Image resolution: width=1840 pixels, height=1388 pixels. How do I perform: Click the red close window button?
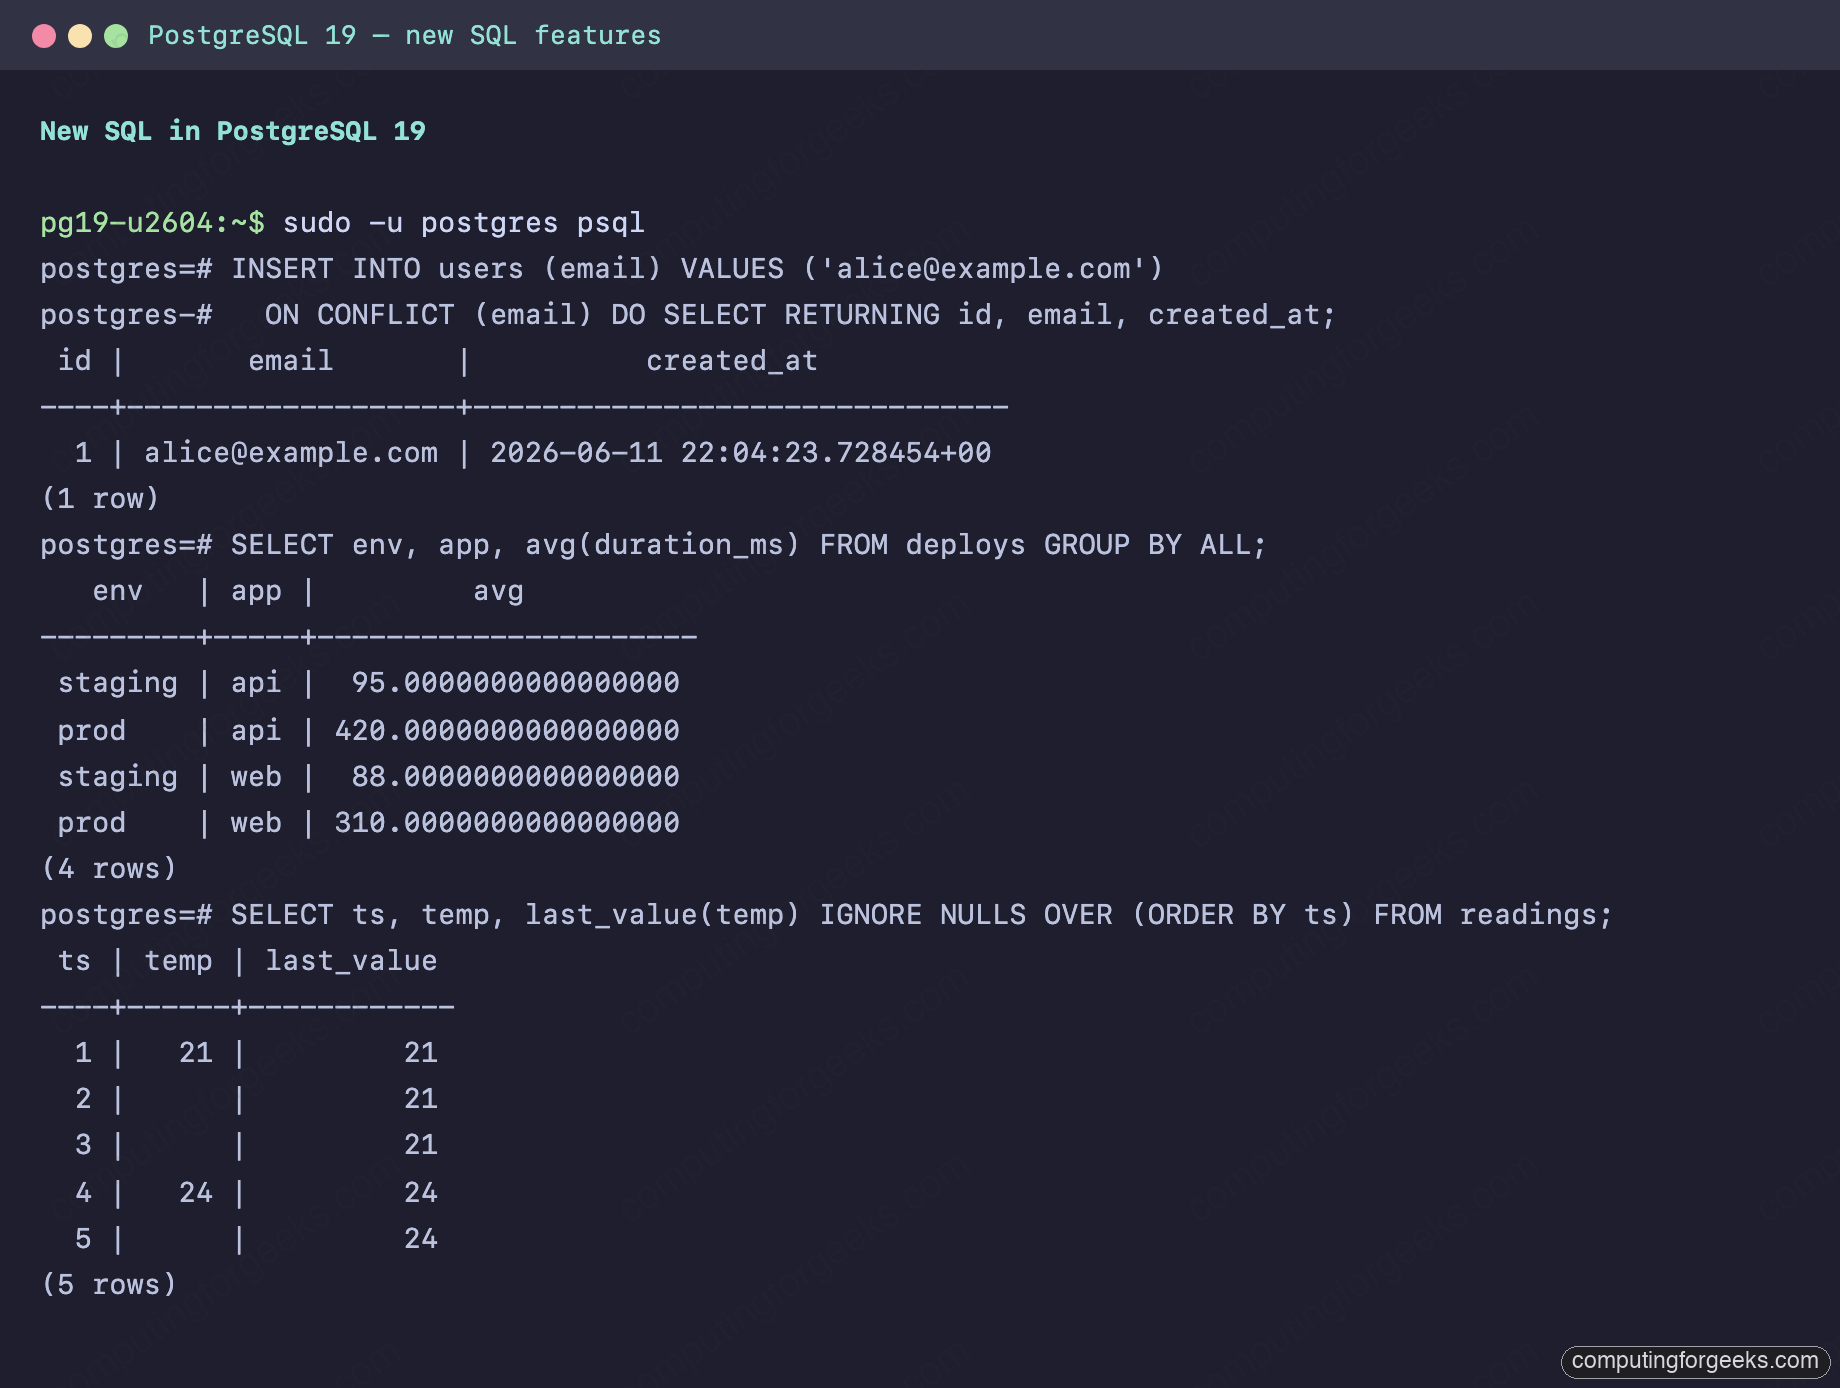pos(44,37)
